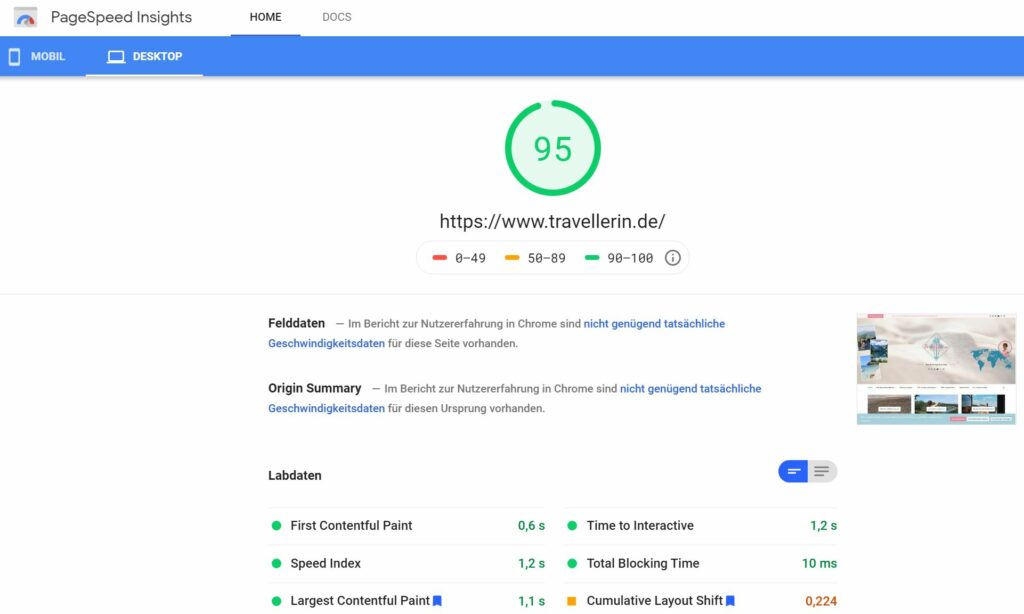Click the mobile phone icon
This screenshot has height=614, width=1024.
14,57
